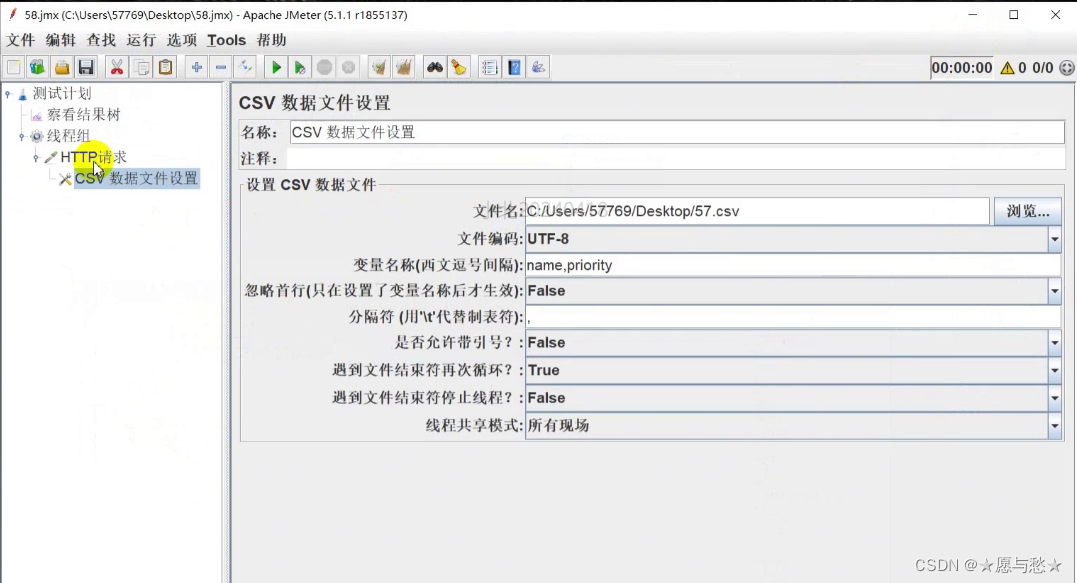Click the 变量名称 field with name,priority
The height and width of the screenshot is (583, 1077).
tap(793, 265)
